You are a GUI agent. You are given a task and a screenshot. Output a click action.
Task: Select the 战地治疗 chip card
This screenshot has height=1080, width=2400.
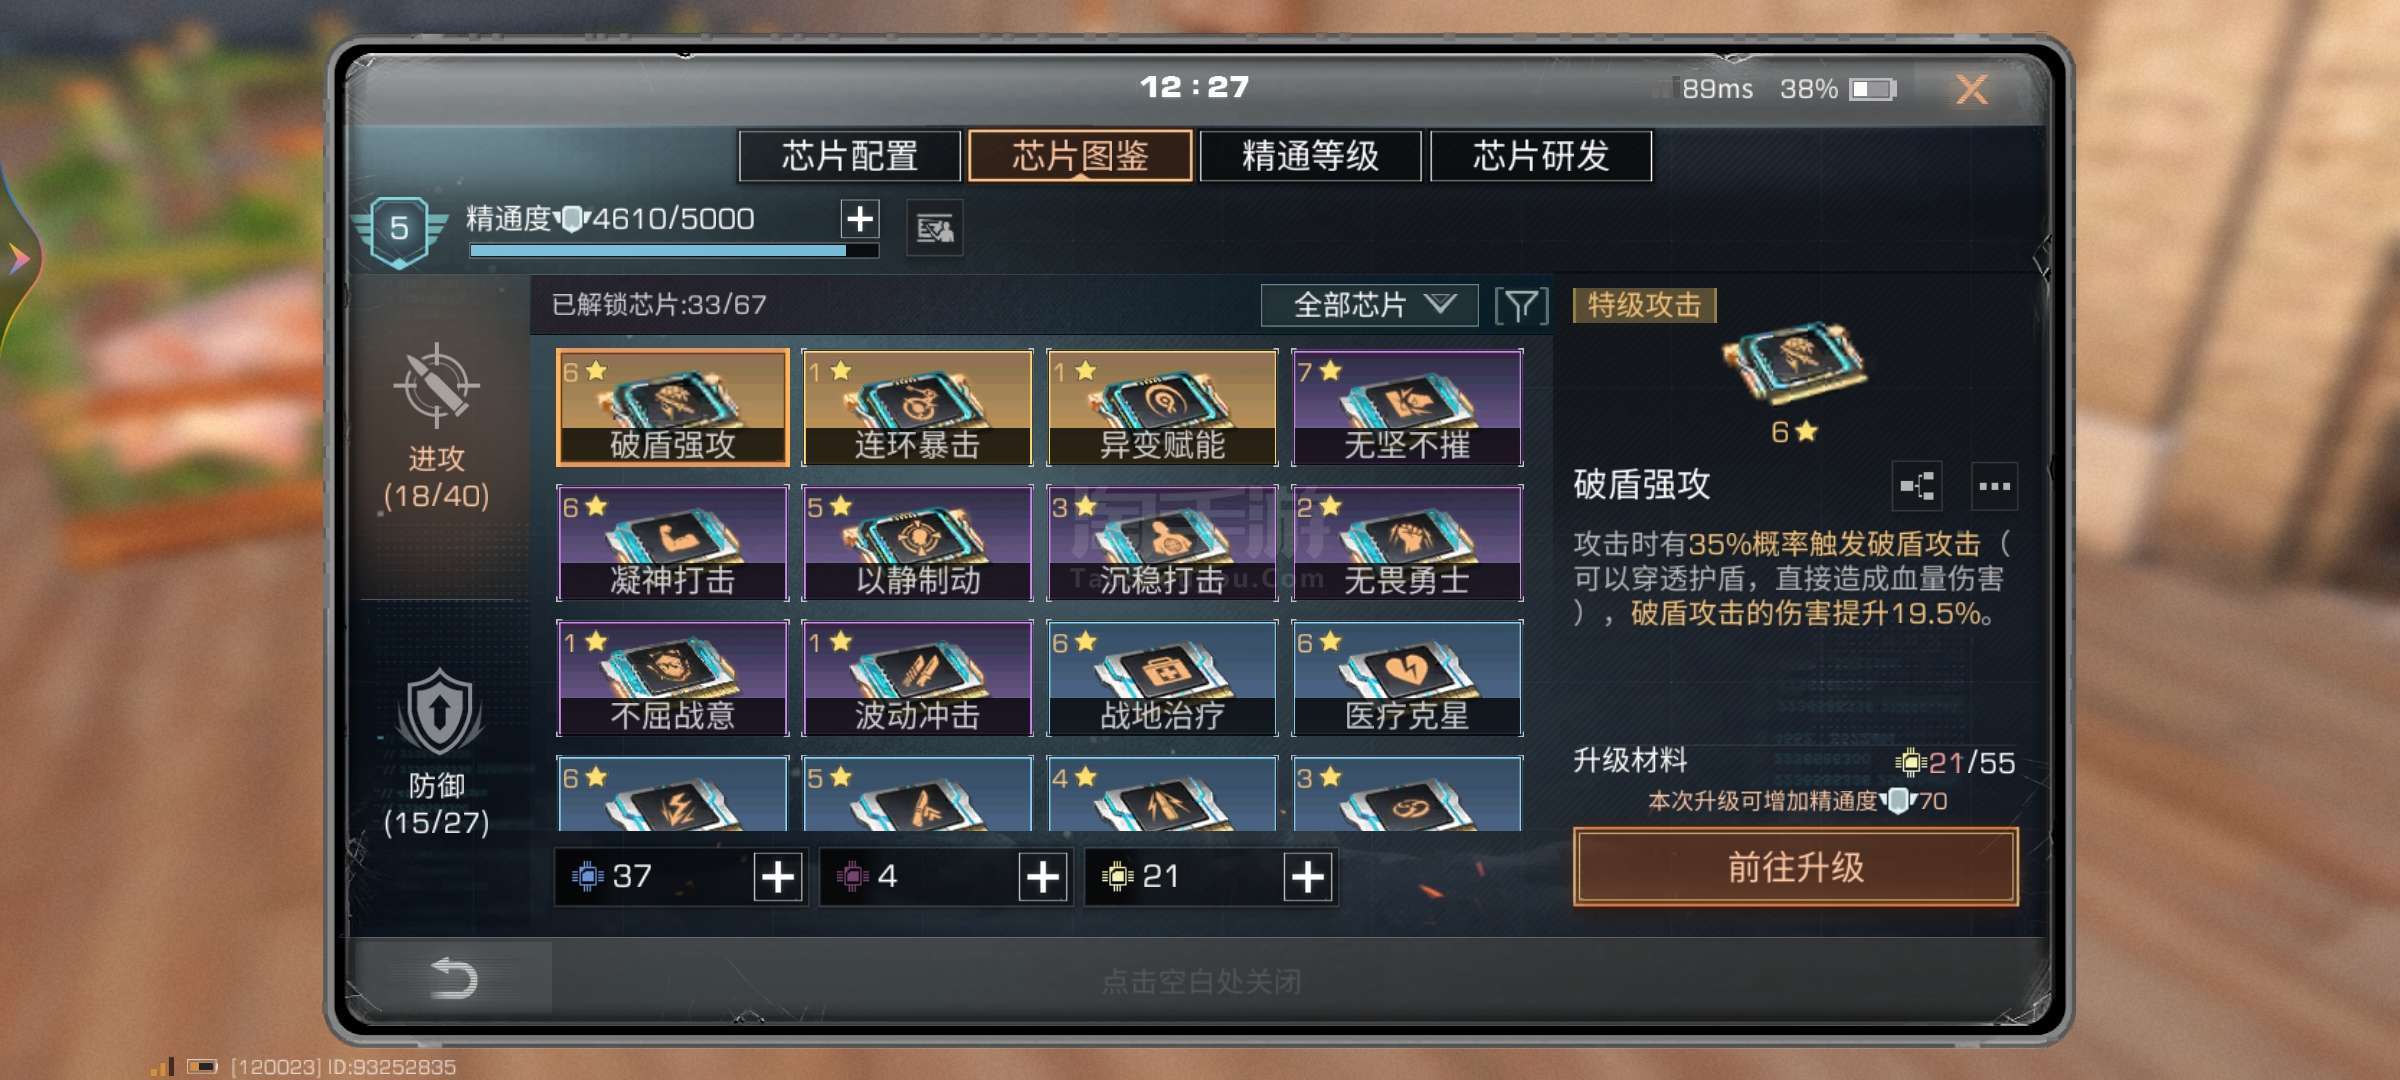[x=1162, y=679]
